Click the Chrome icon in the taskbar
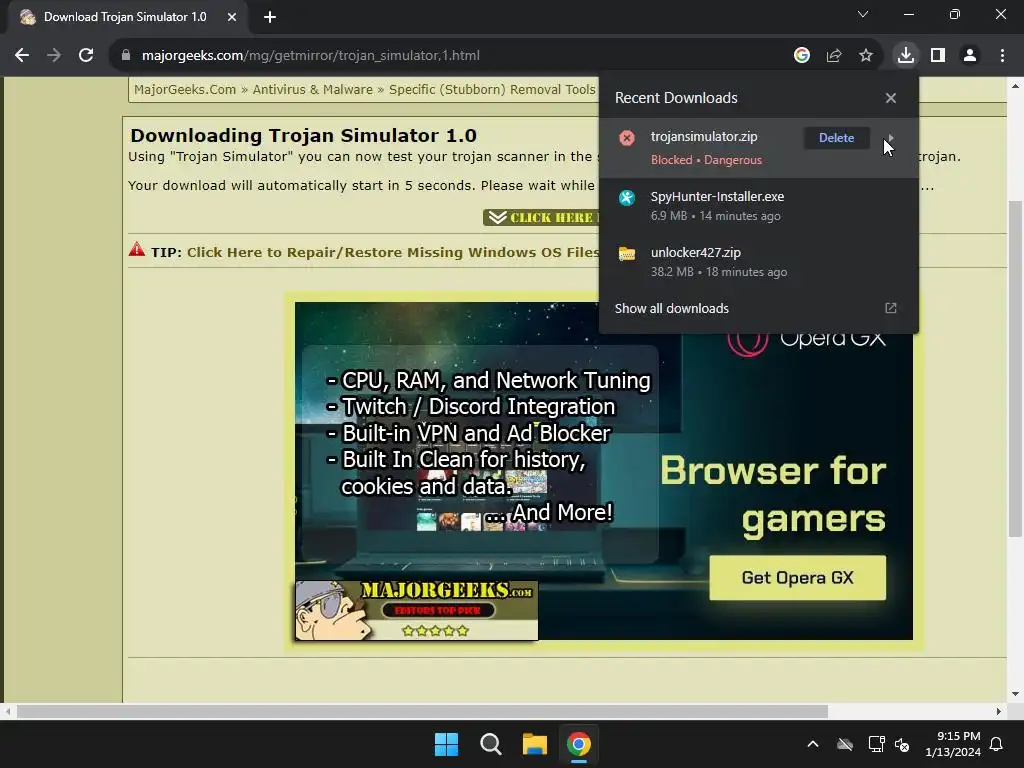The image size is (1024, 768). pyautogui.click(x=579, y=744)
